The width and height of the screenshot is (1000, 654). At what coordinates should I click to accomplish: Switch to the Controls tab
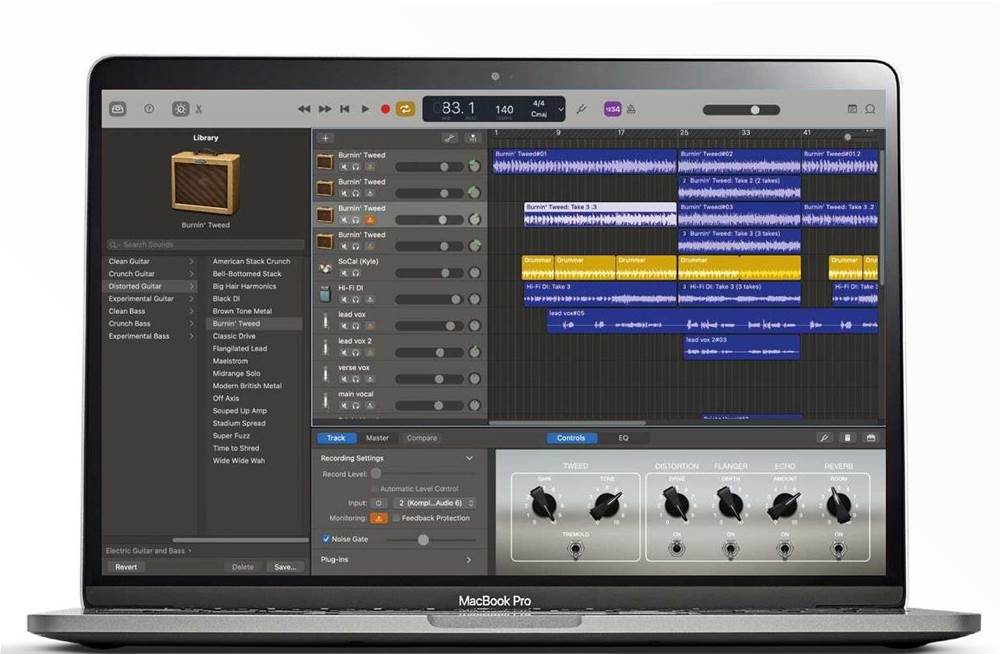tap(571, 438)
